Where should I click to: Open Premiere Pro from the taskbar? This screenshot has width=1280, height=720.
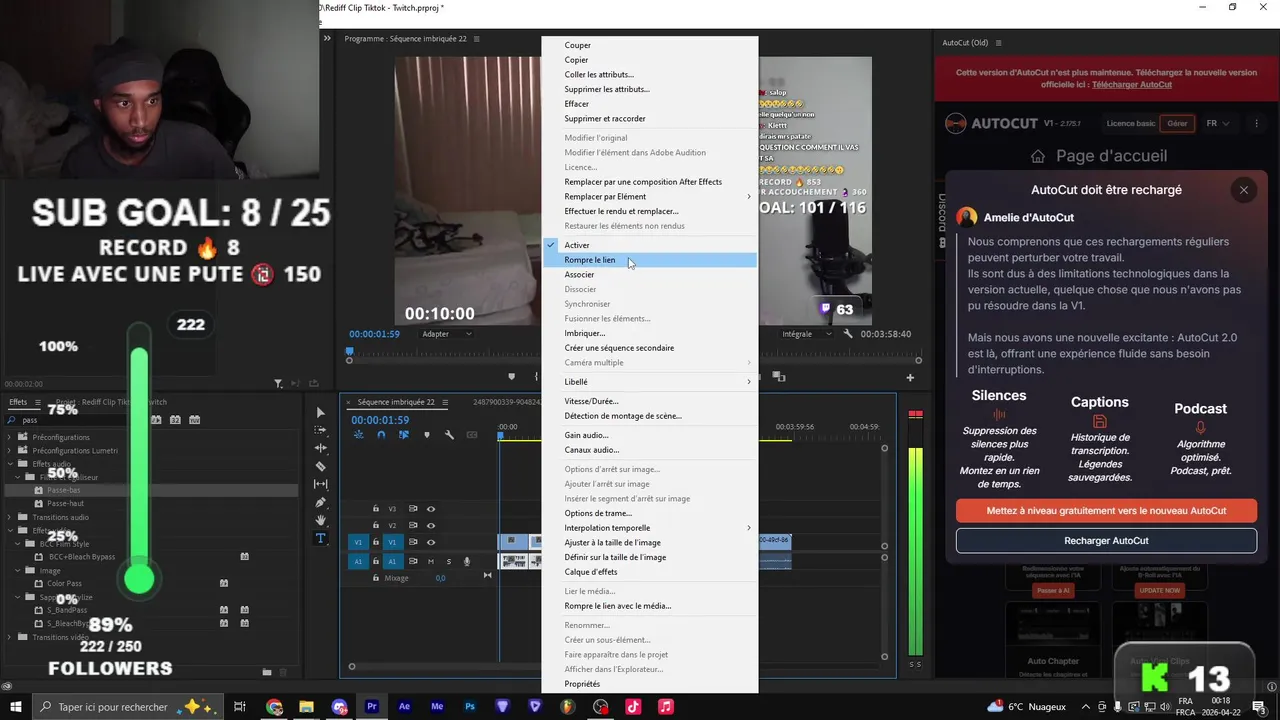371,706
